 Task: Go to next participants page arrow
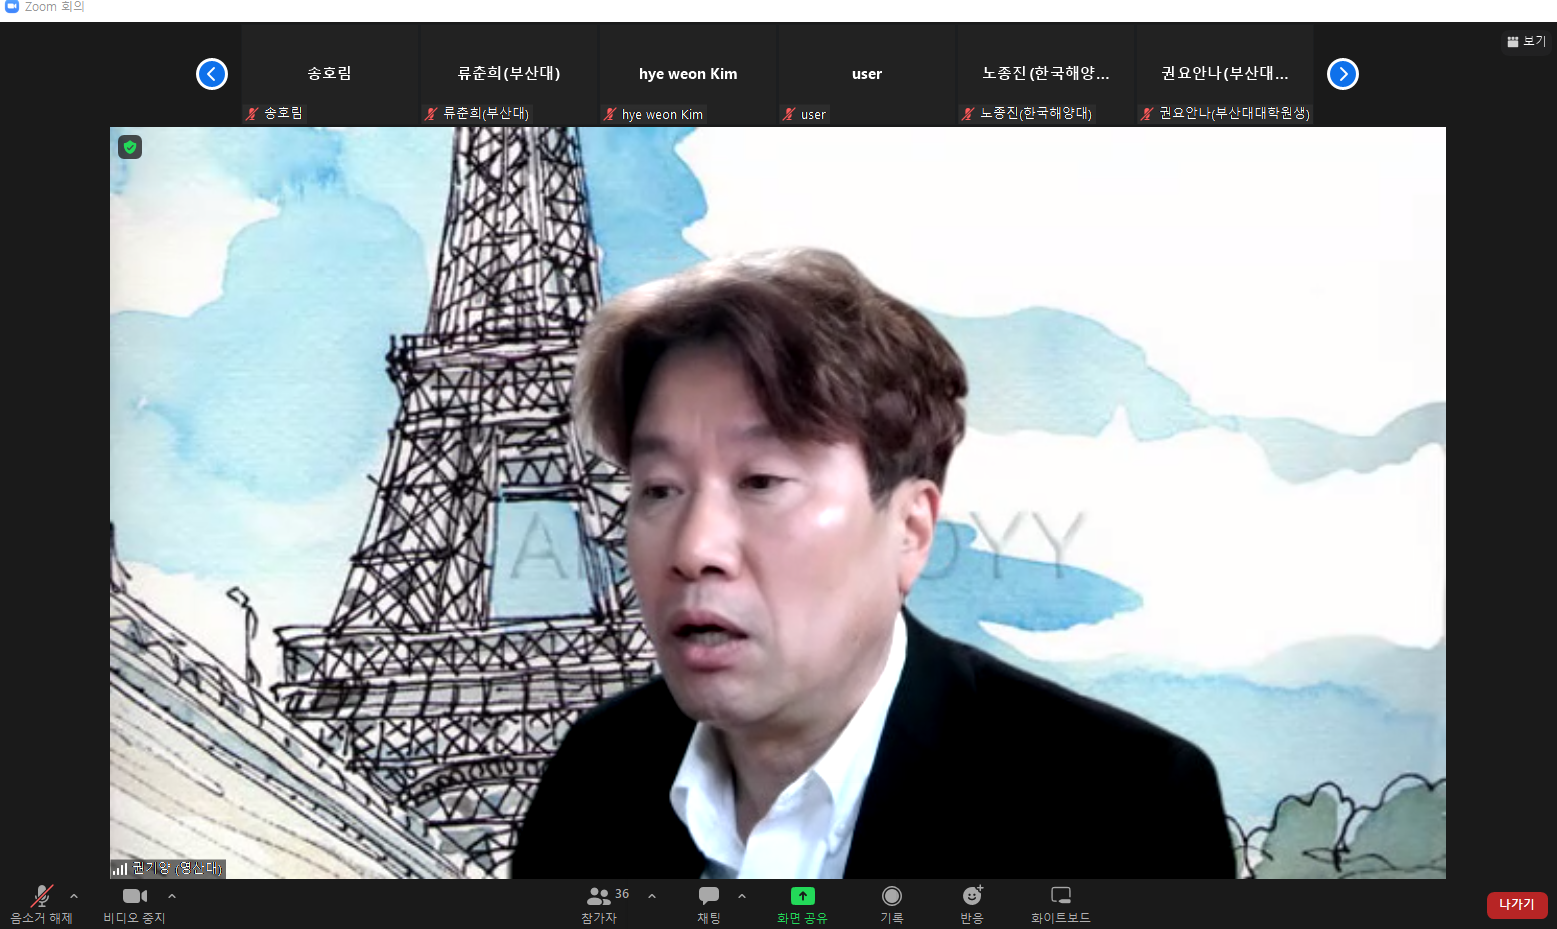(x=1342, y=74)
